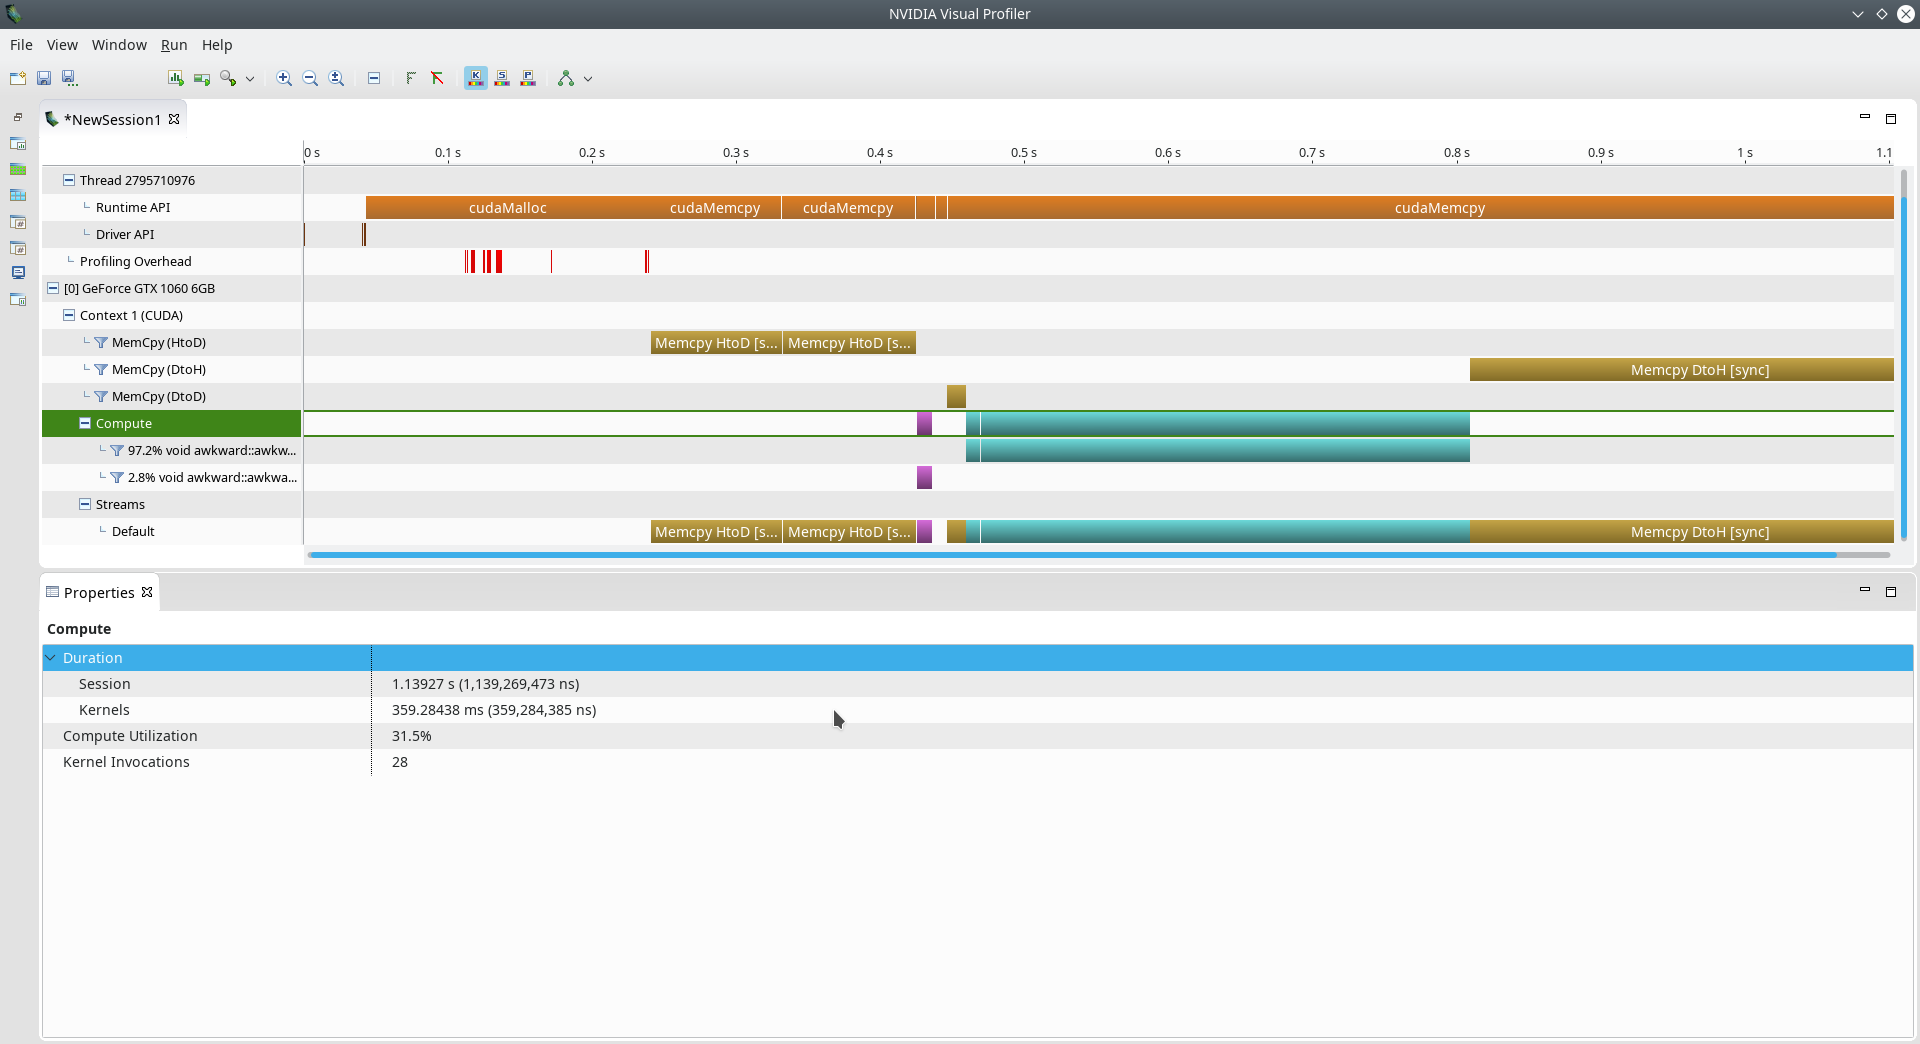
Task: Open the Run menu
Action: (x=174, y=45)
